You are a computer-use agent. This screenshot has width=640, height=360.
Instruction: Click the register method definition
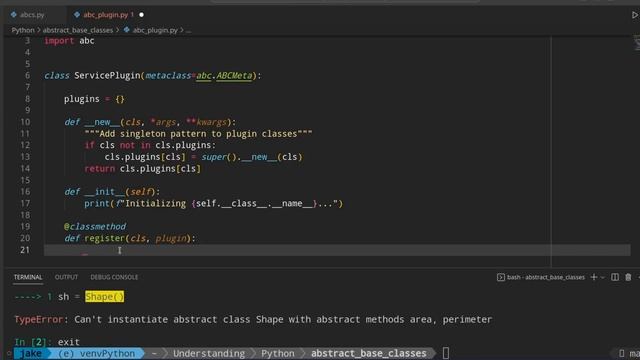point(130,238)
